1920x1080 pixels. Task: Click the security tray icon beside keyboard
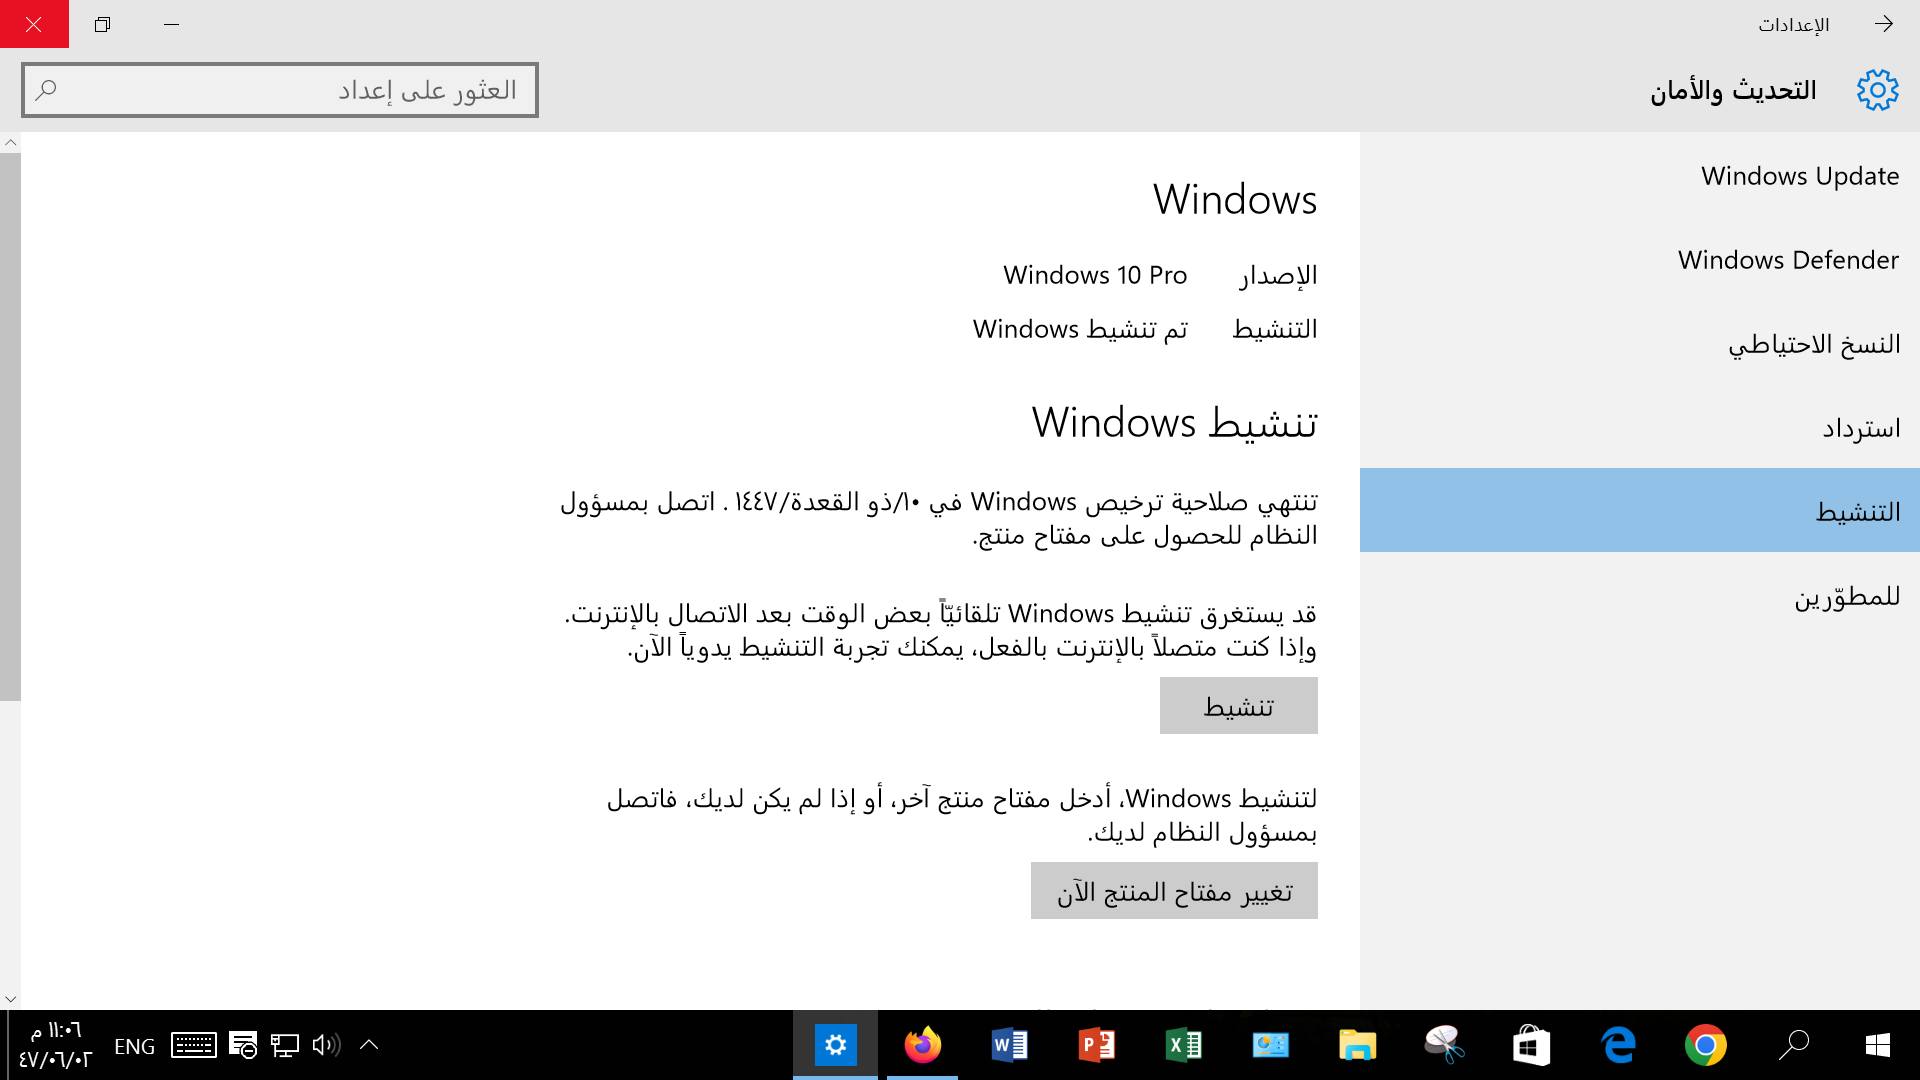243,1046
